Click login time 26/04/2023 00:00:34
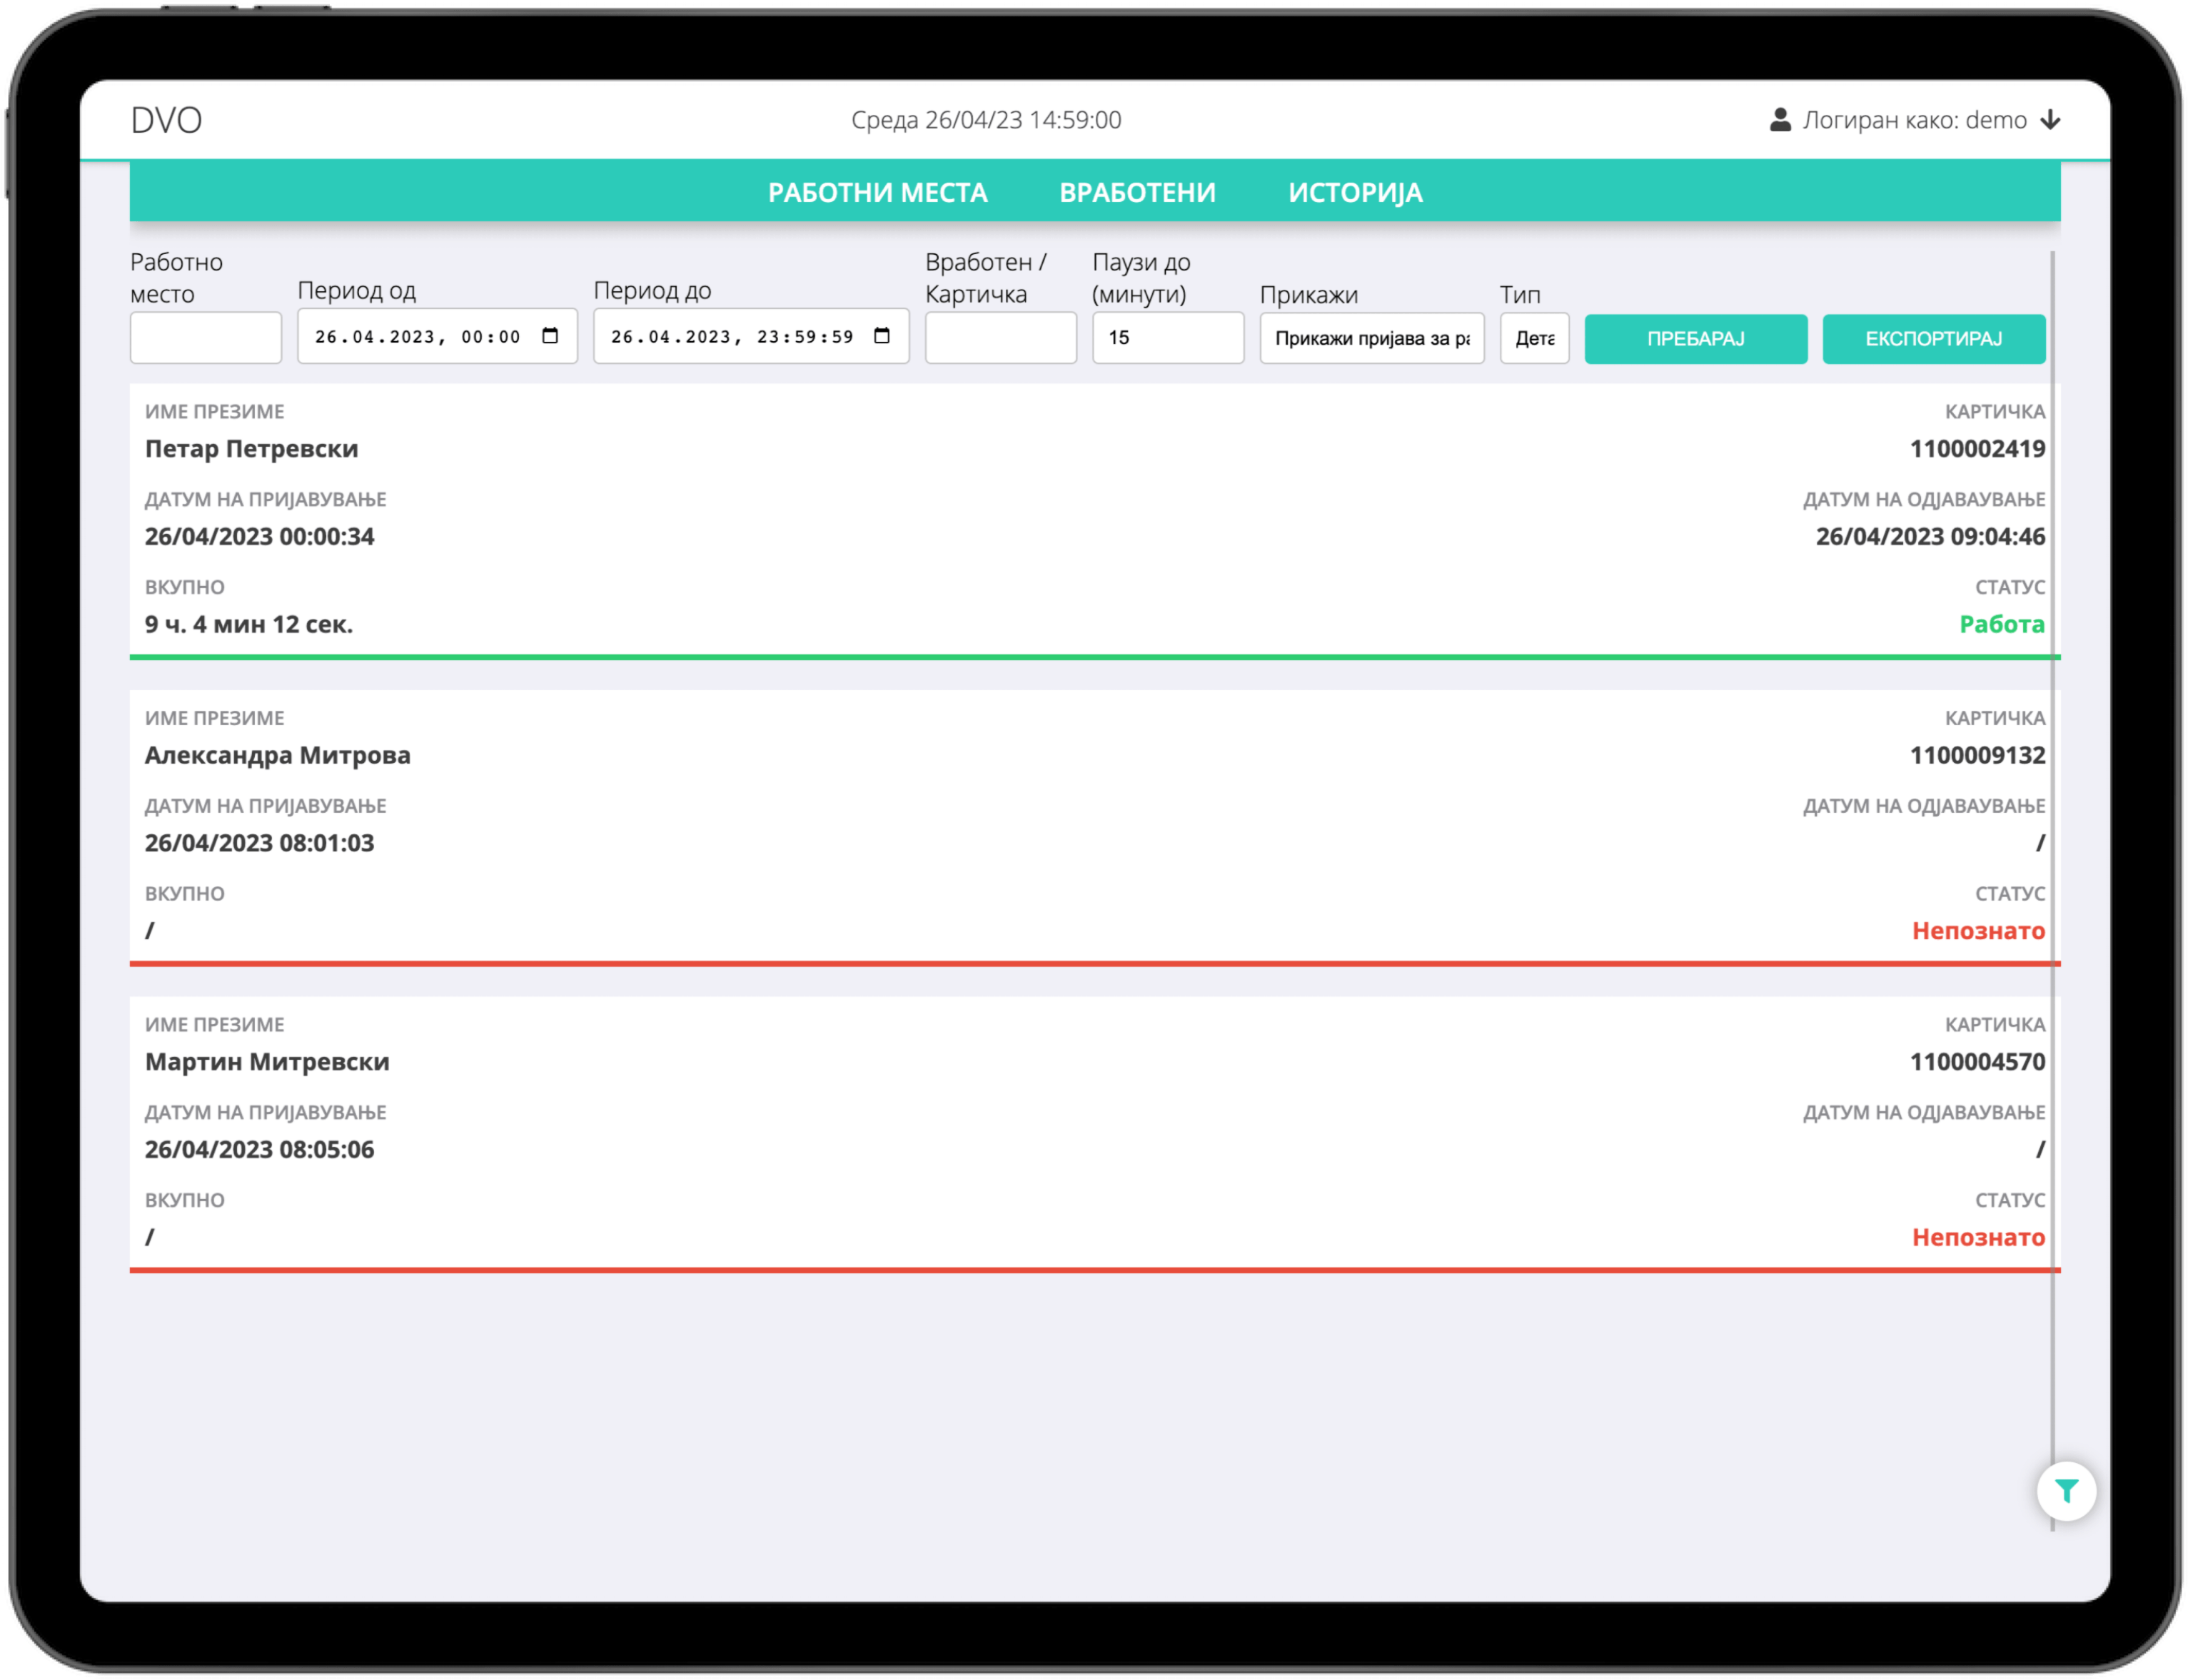Screen dimensions: 2188x1680 tap(259, 536)
